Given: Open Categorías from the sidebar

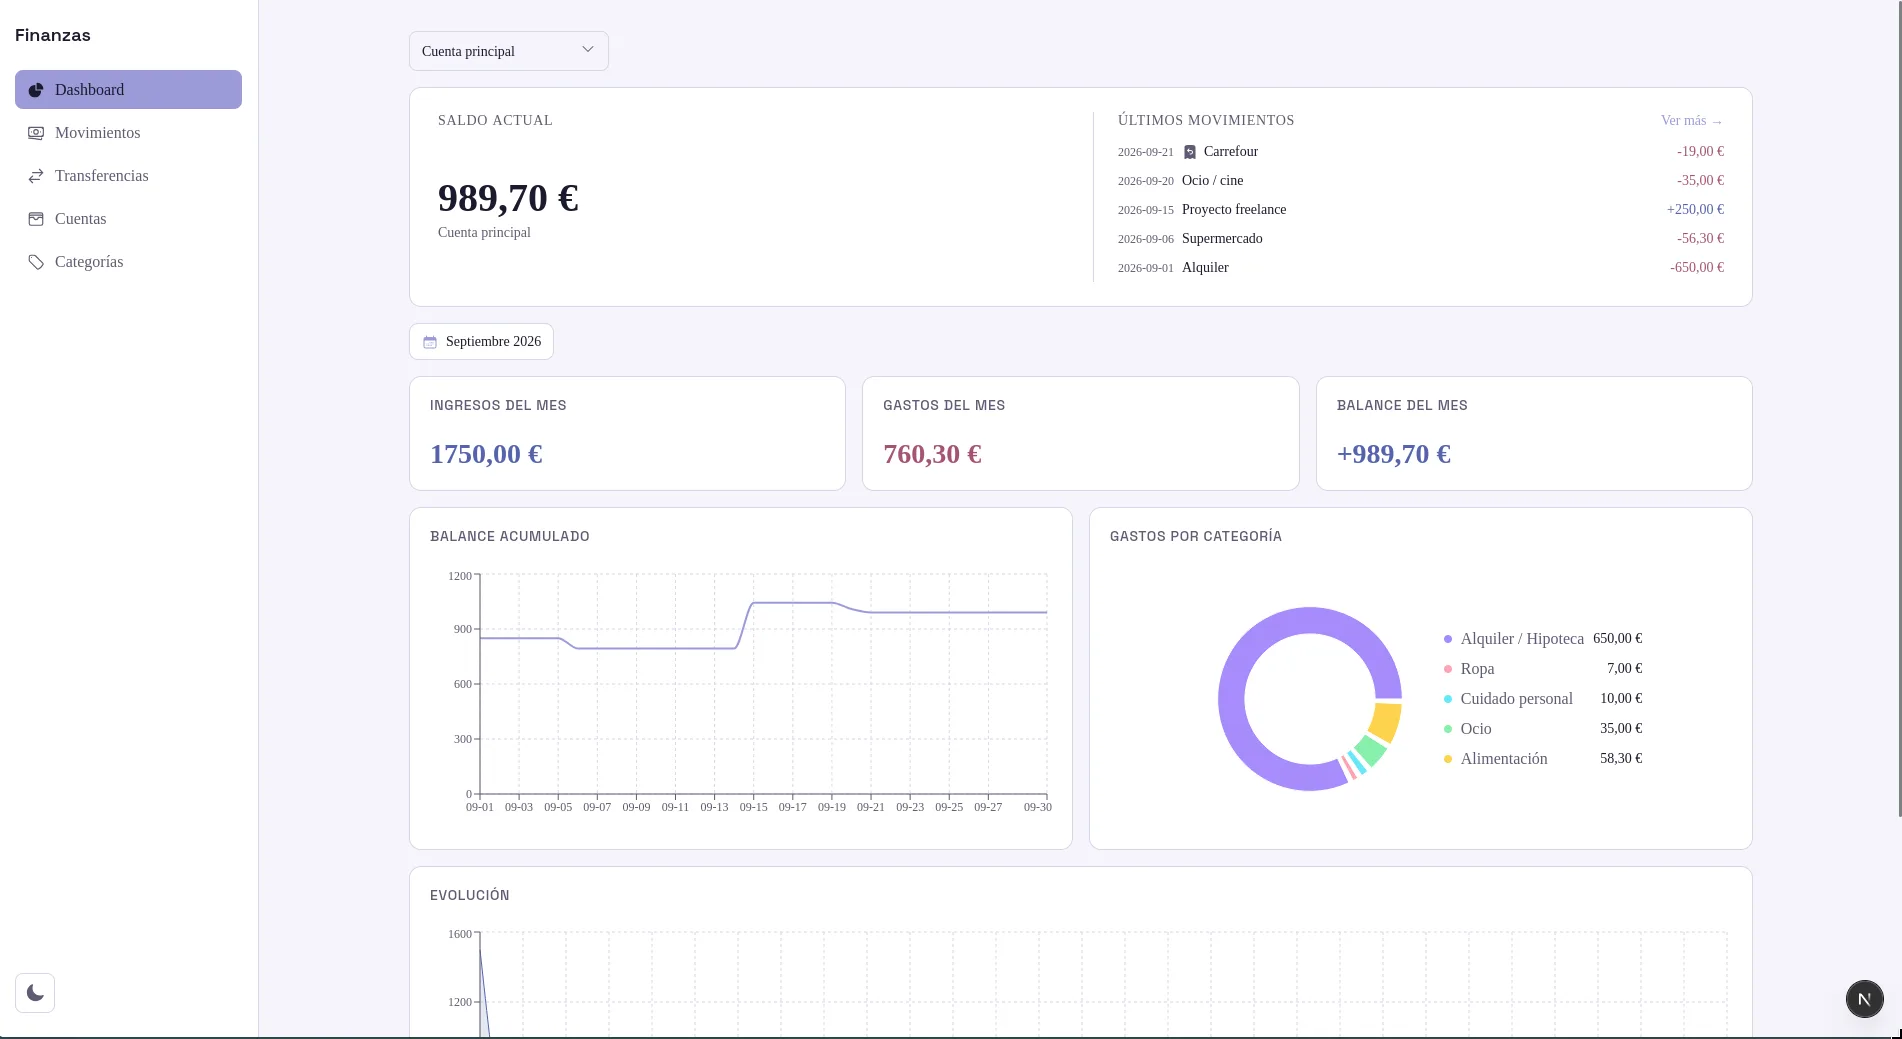Looking at the screenshot, I should point(128,262).
